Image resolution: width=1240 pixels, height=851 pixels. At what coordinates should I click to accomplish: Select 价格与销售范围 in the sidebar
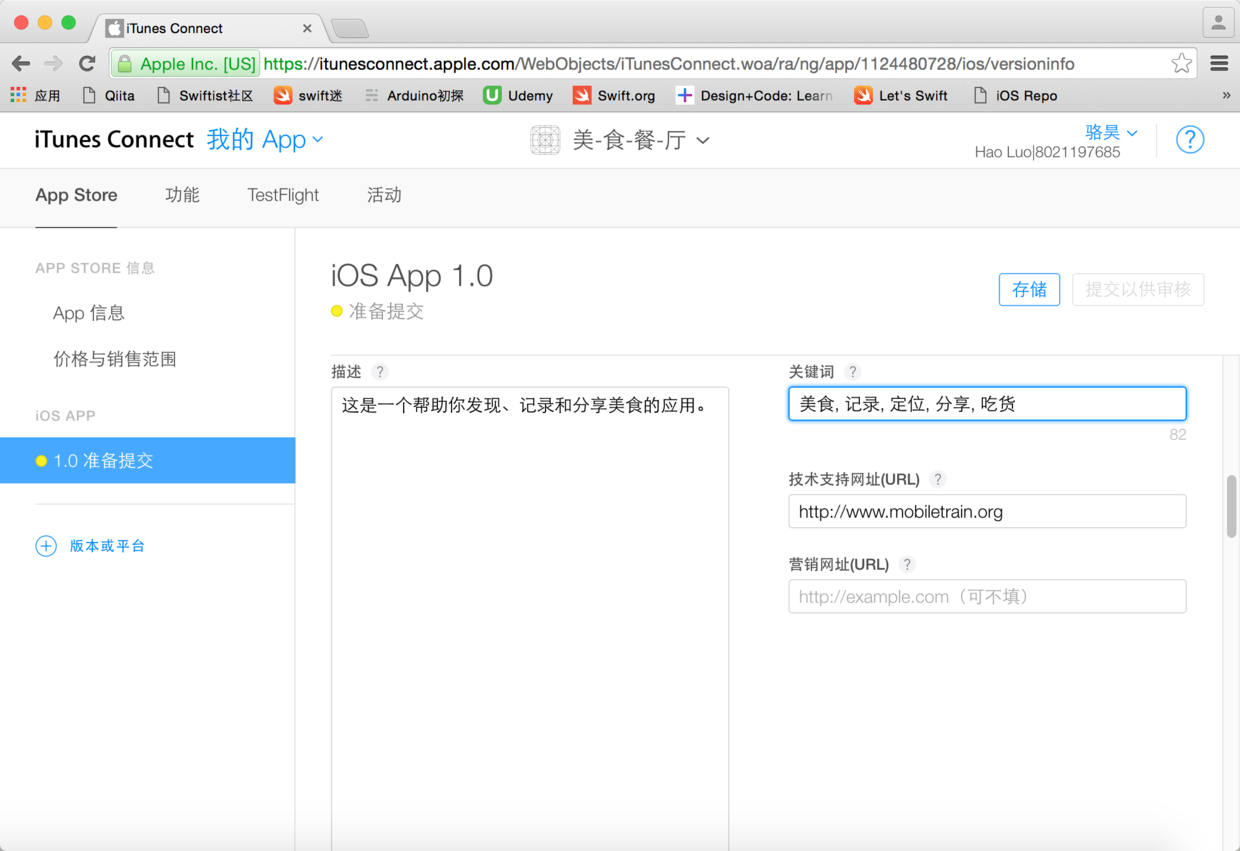click(115, 359)
